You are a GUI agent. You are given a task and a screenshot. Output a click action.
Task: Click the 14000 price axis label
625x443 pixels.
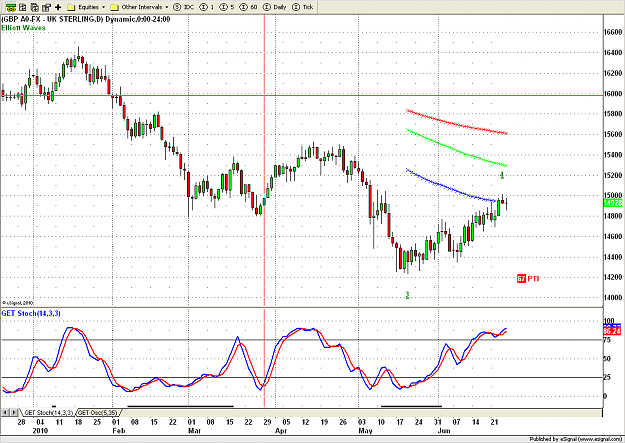(613, 297)
